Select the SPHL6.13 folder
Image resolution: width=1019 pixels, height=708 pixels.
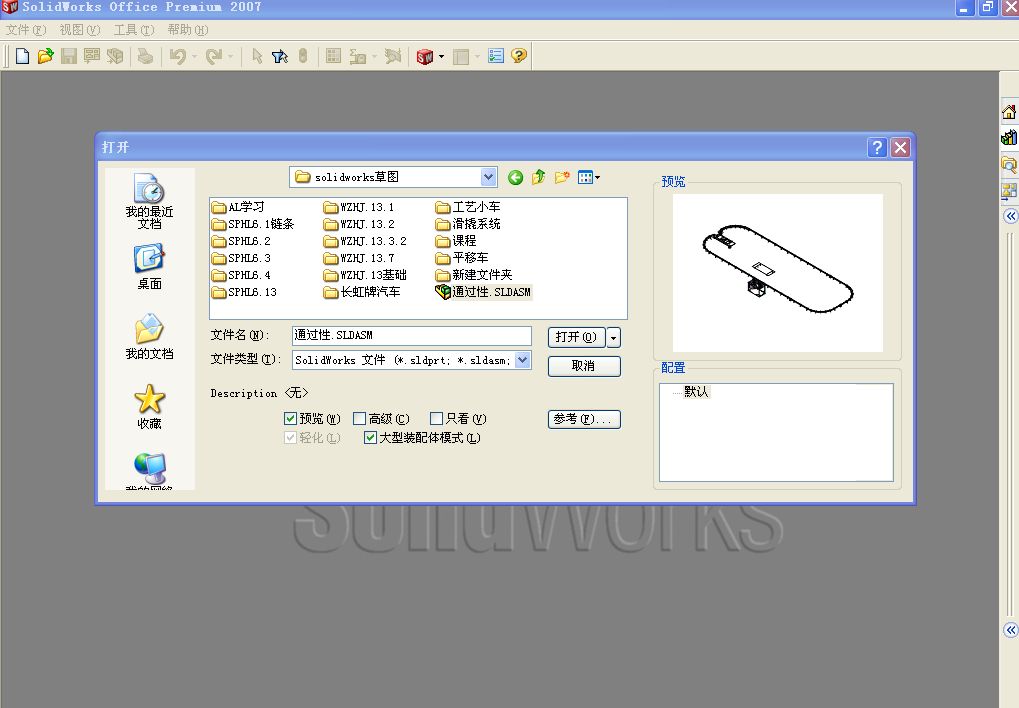coord(244,293)
